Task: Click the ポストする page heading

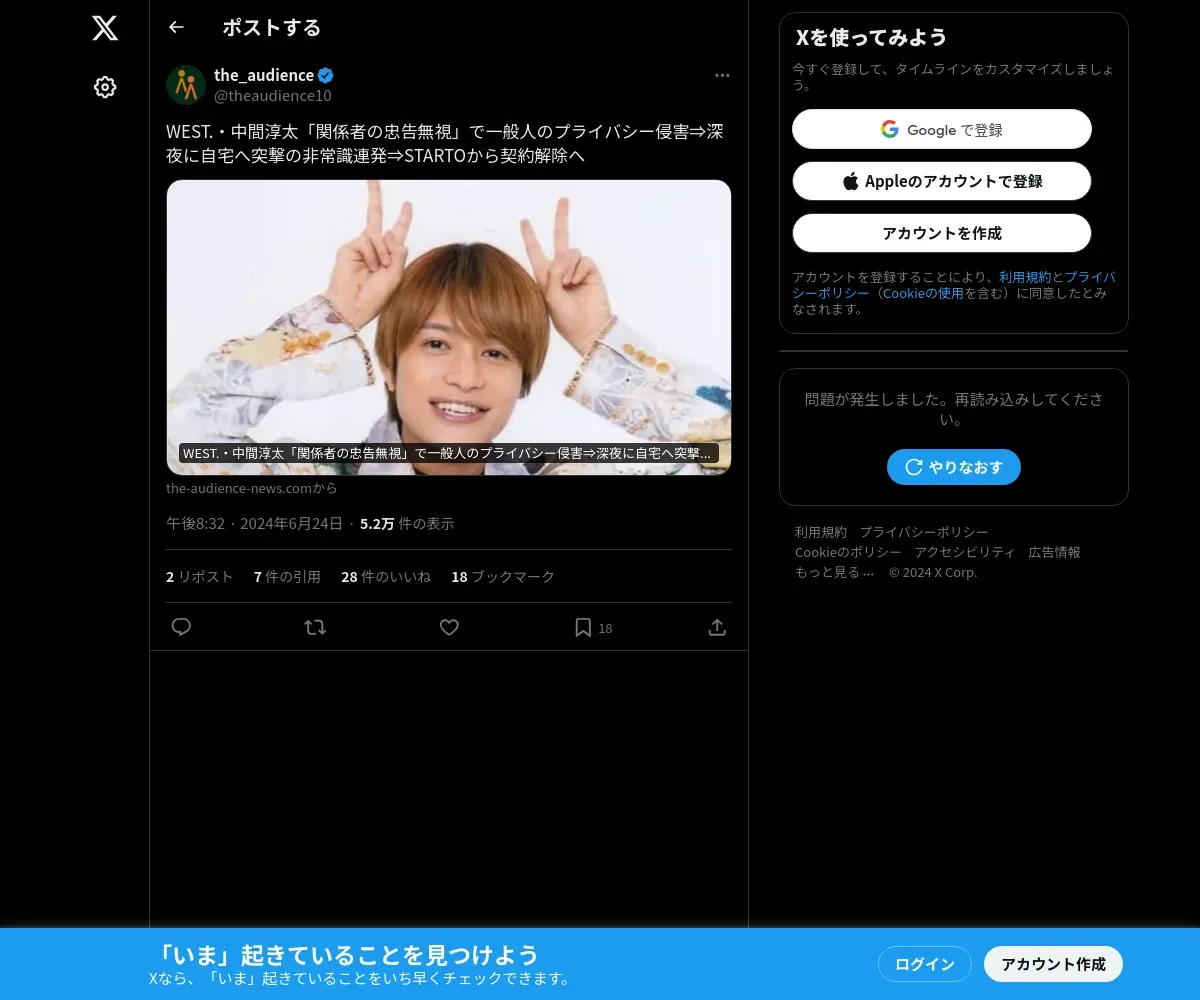Action: coord(272,27)
